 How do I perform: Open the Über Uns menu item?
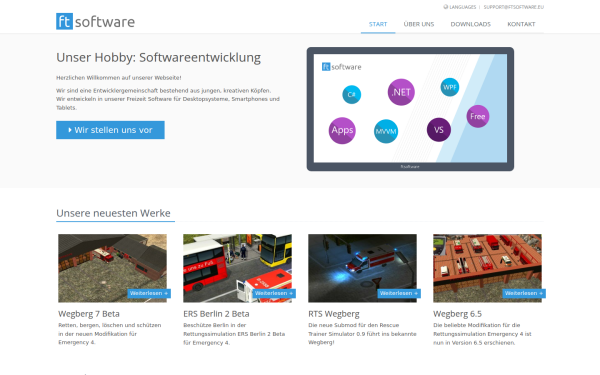pyautogui.click(x=419, y=24)
